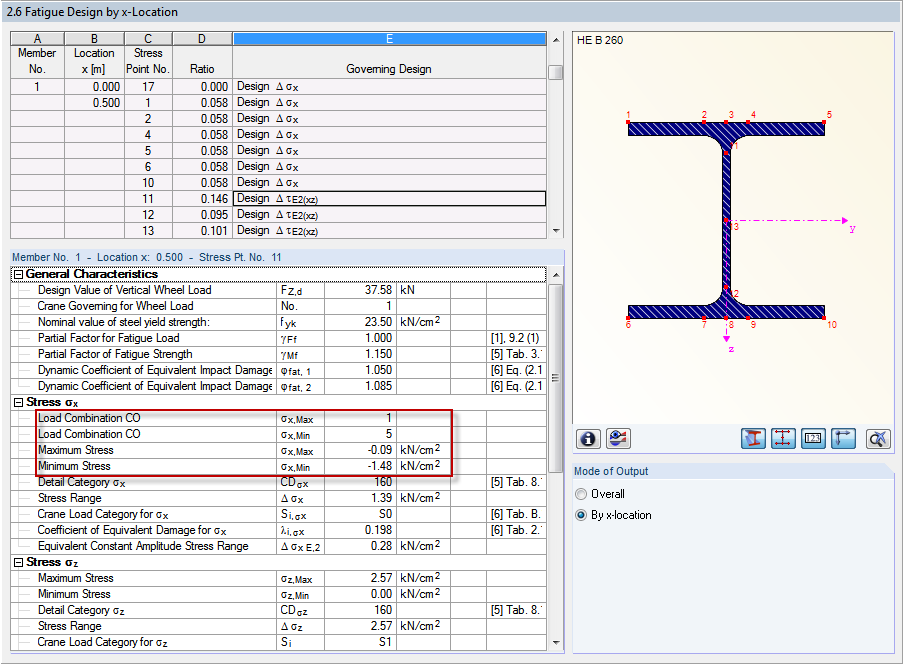This screenshot has width=904, height=665.
Task: Click ratio value 0.146
Action: point(202,199)
